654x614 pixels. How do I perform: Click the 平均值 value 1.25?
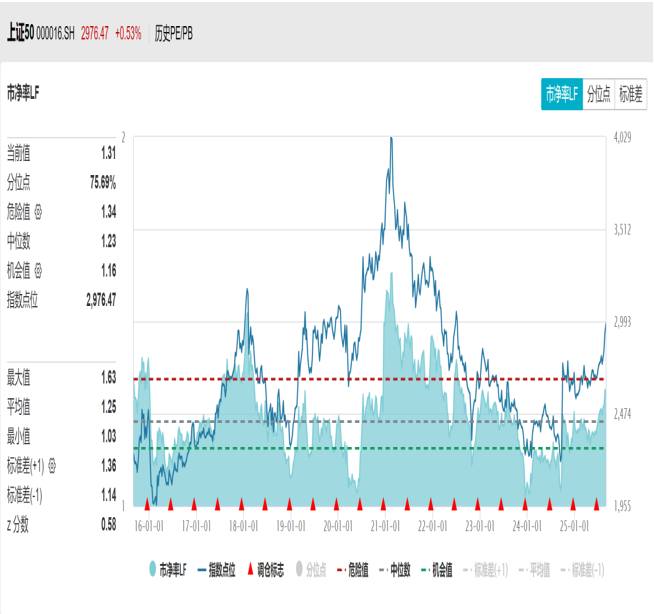pyautogui.click(x=108, y=407)
